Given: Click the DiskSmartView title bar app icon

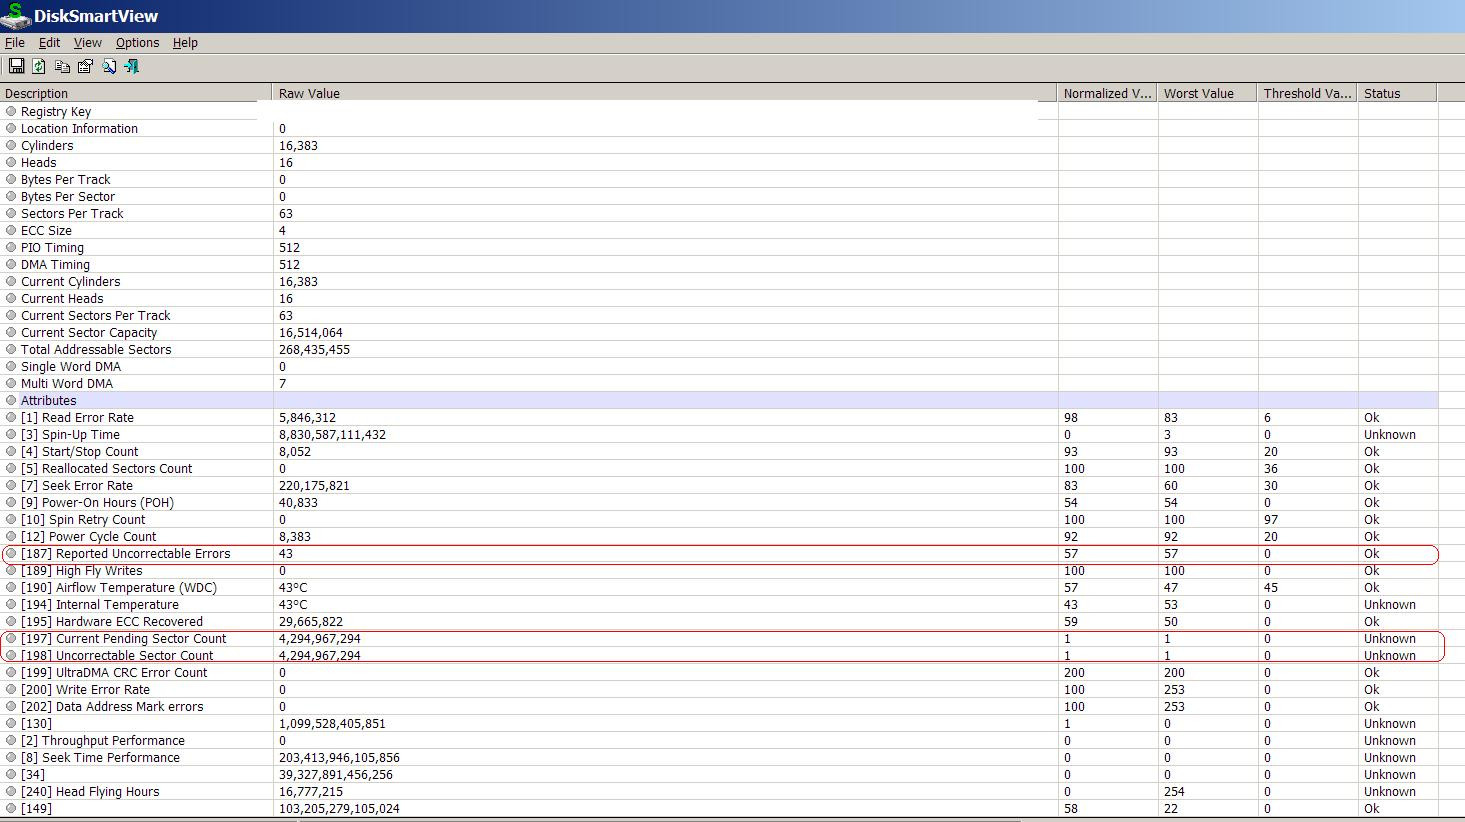Looking at the screenshot, I should click(15, 15).
